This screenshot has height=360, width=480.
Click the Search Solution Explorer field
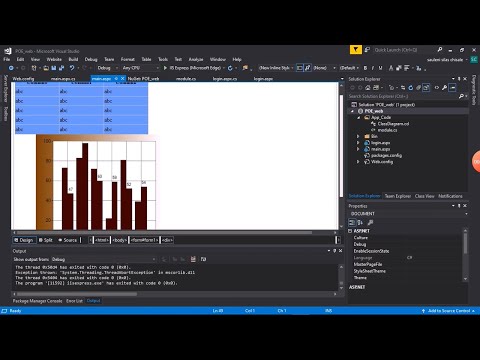click(x=403, y=96)
